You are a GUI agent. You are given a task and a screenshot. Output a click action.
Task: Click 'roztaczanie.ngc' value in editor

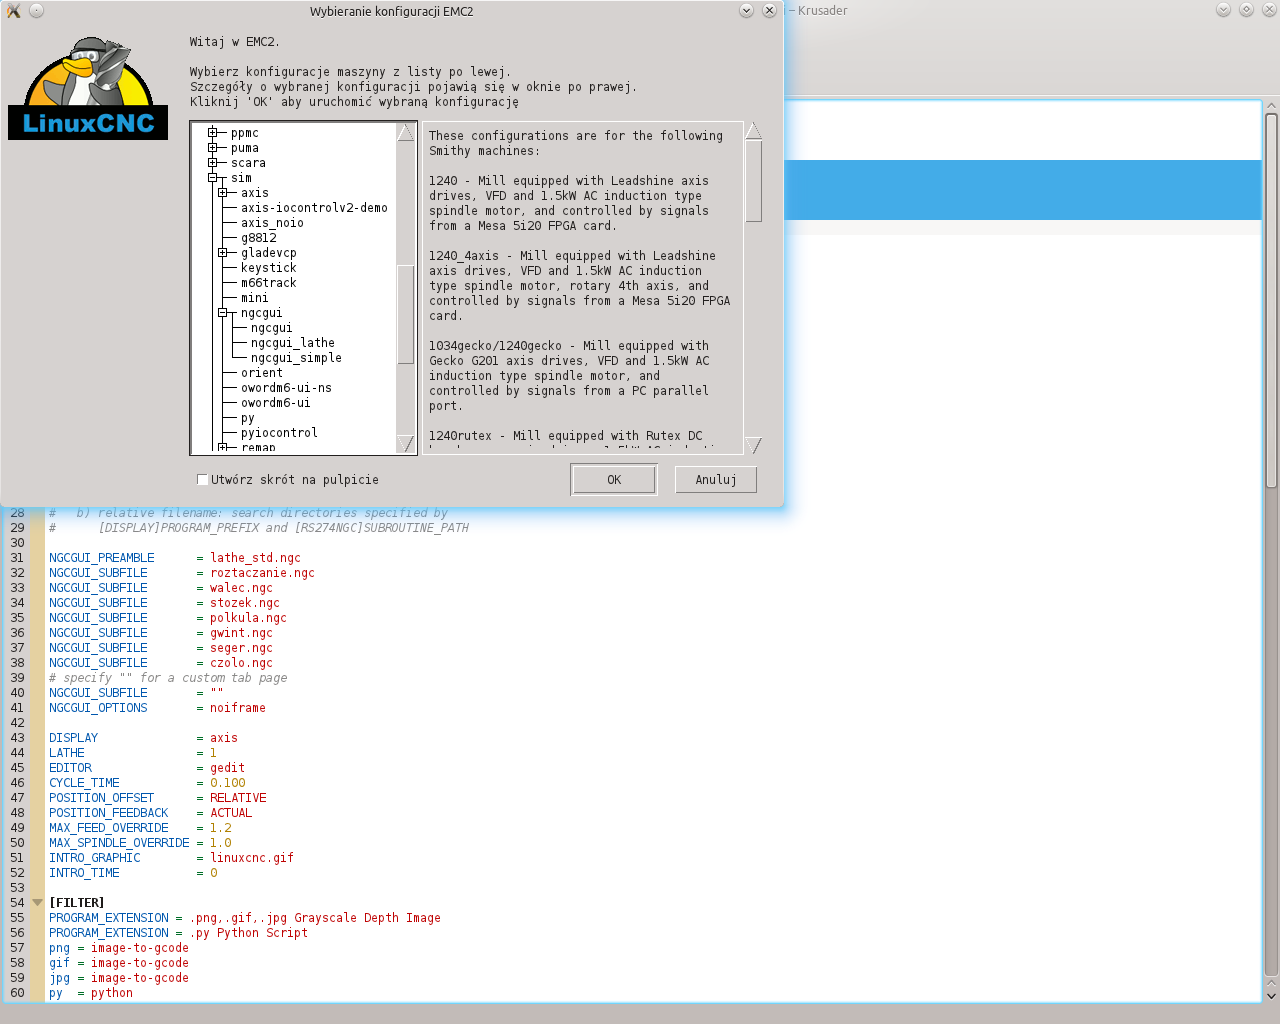[262, 573]
